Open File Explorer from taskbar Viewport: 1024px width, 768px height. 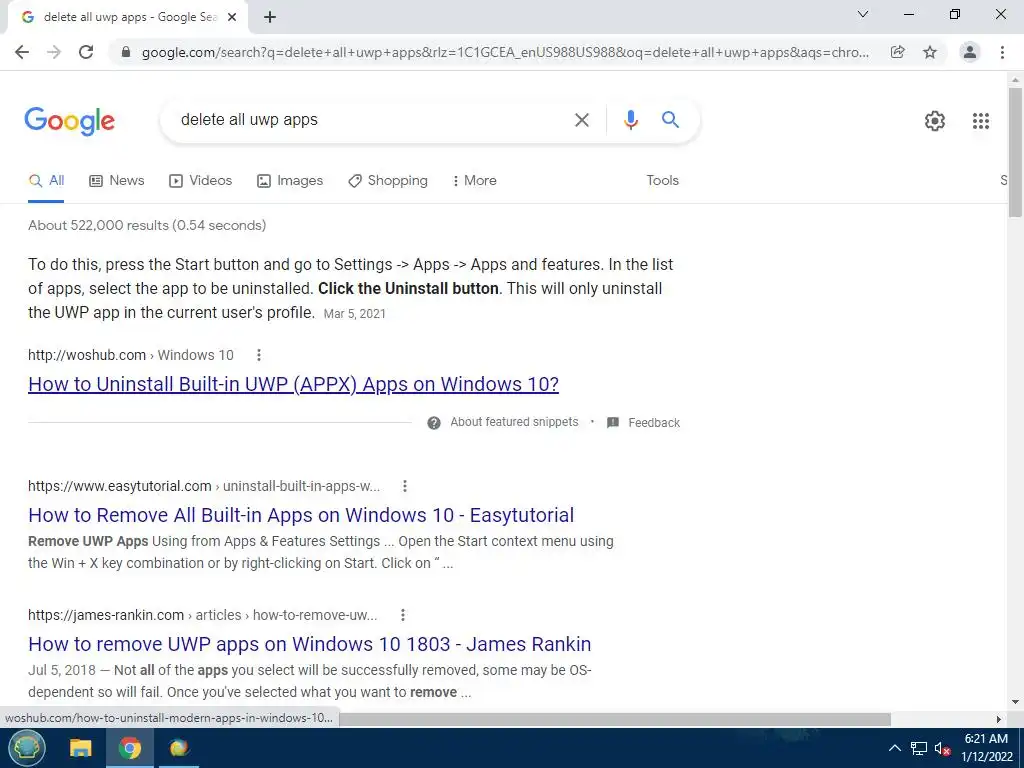click(x=80, y=748)
